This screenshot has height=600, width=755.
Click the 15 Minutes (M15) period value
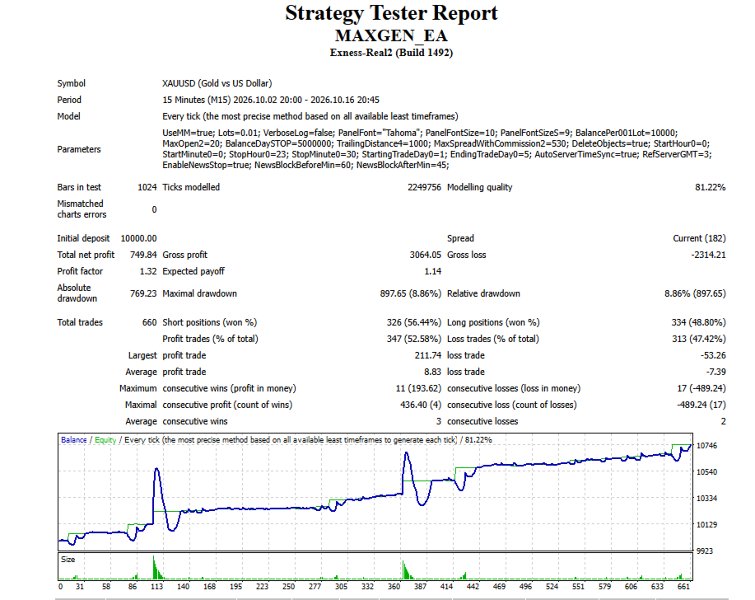pyautogui.click(x=271, y=100)
